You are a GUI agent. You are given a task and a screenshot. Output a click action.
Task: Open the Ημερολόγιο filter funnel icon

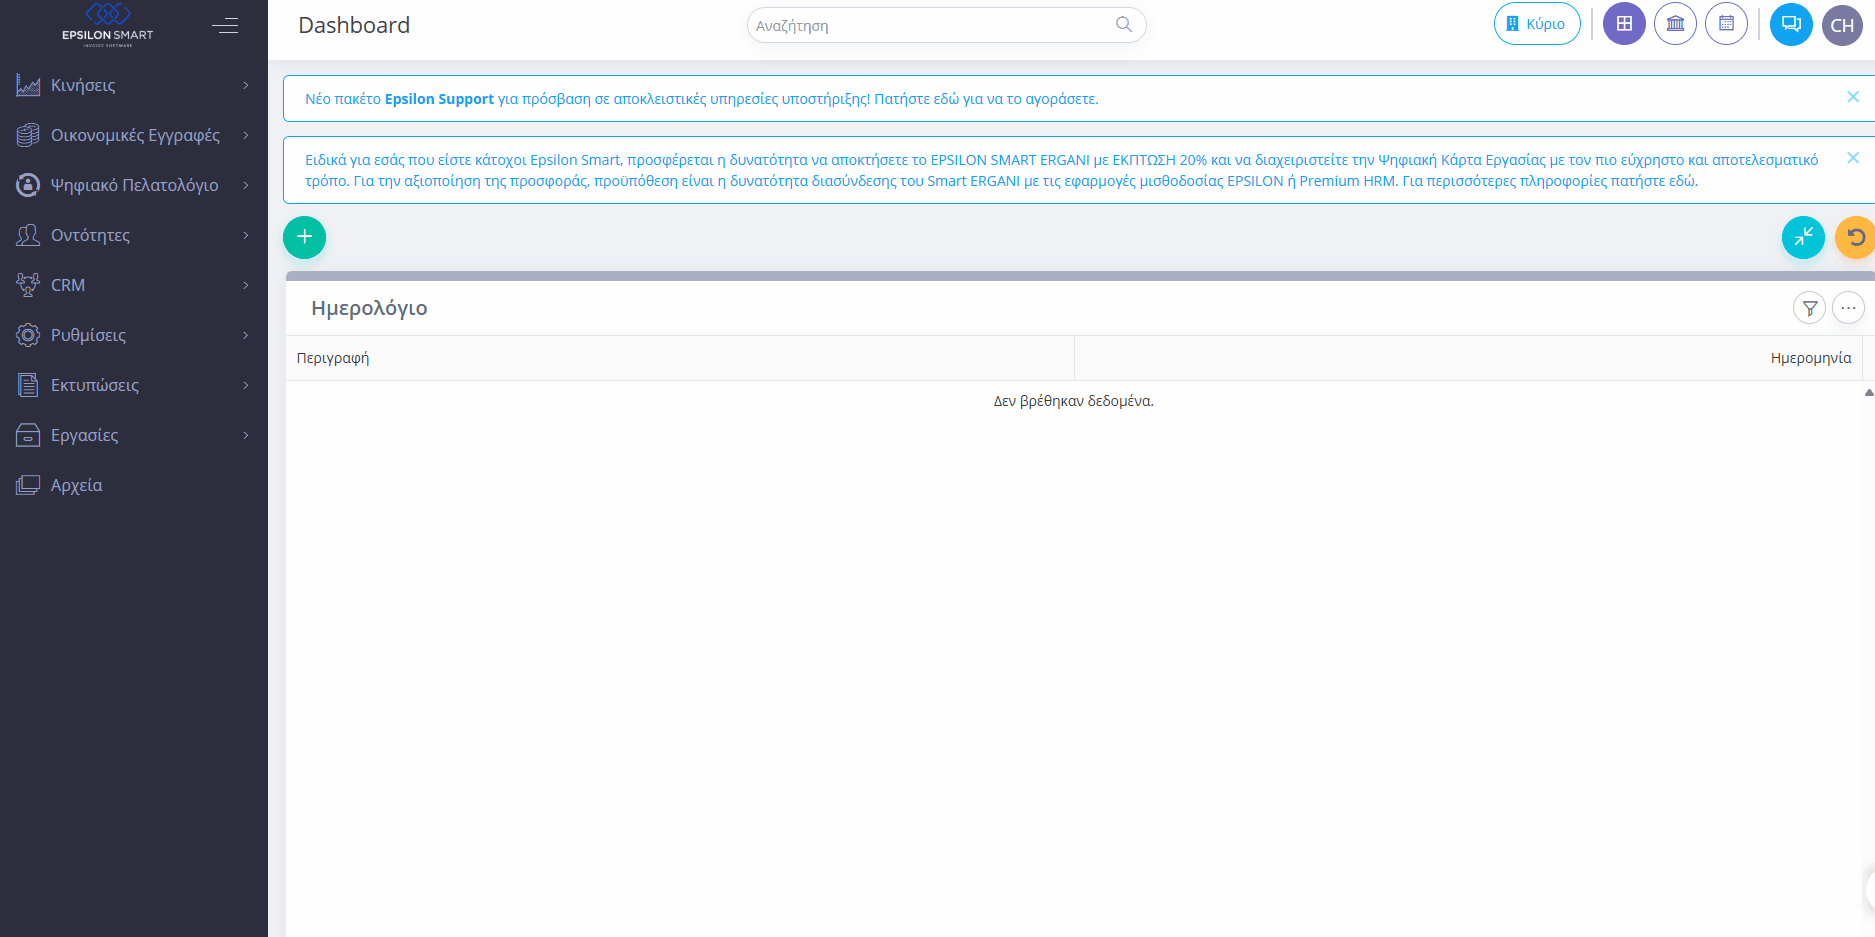pos(1810,308)
